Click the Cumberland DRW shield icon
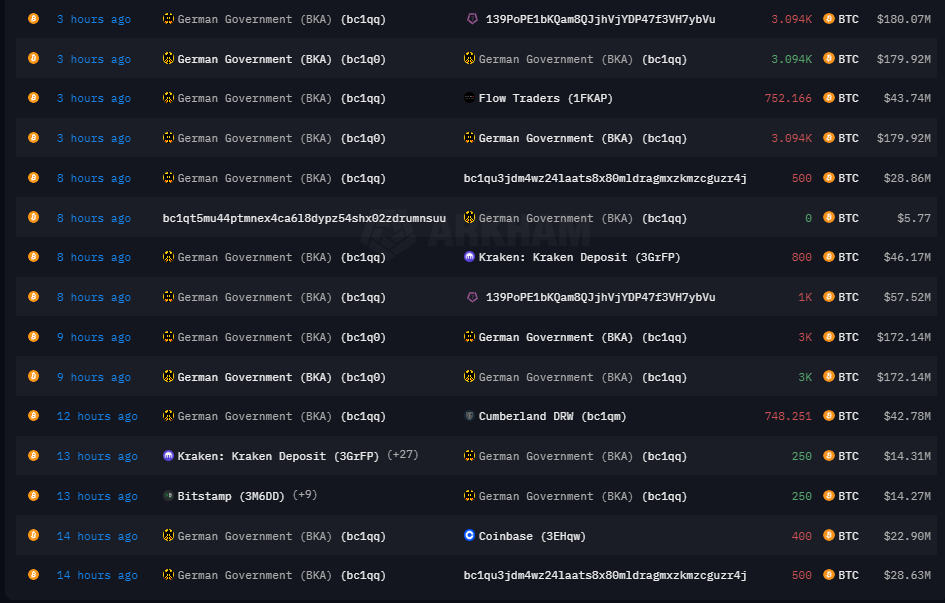This screenshot has width=945, height=603. (x=469, y=416)
